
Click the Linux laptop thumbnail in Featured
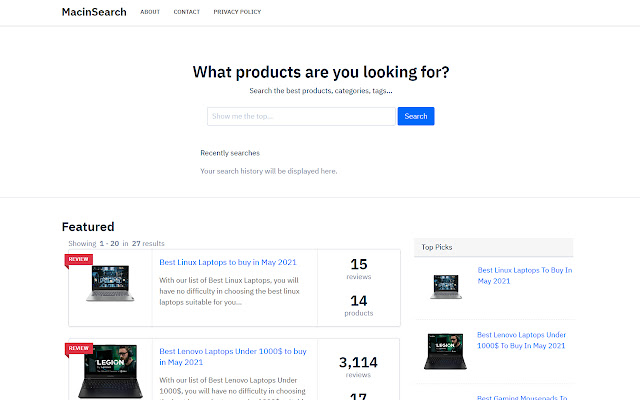point(110,283)
